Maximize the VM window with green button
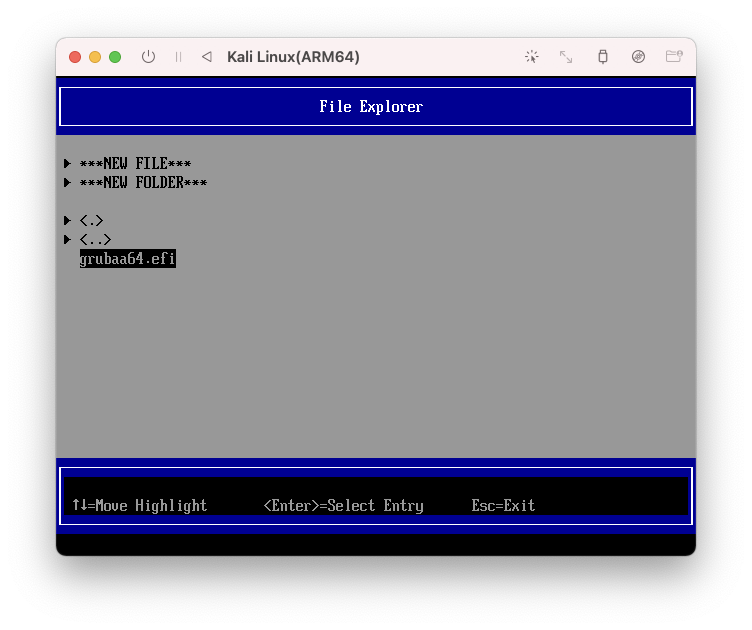752x630 pixels. tap(115, 57)
